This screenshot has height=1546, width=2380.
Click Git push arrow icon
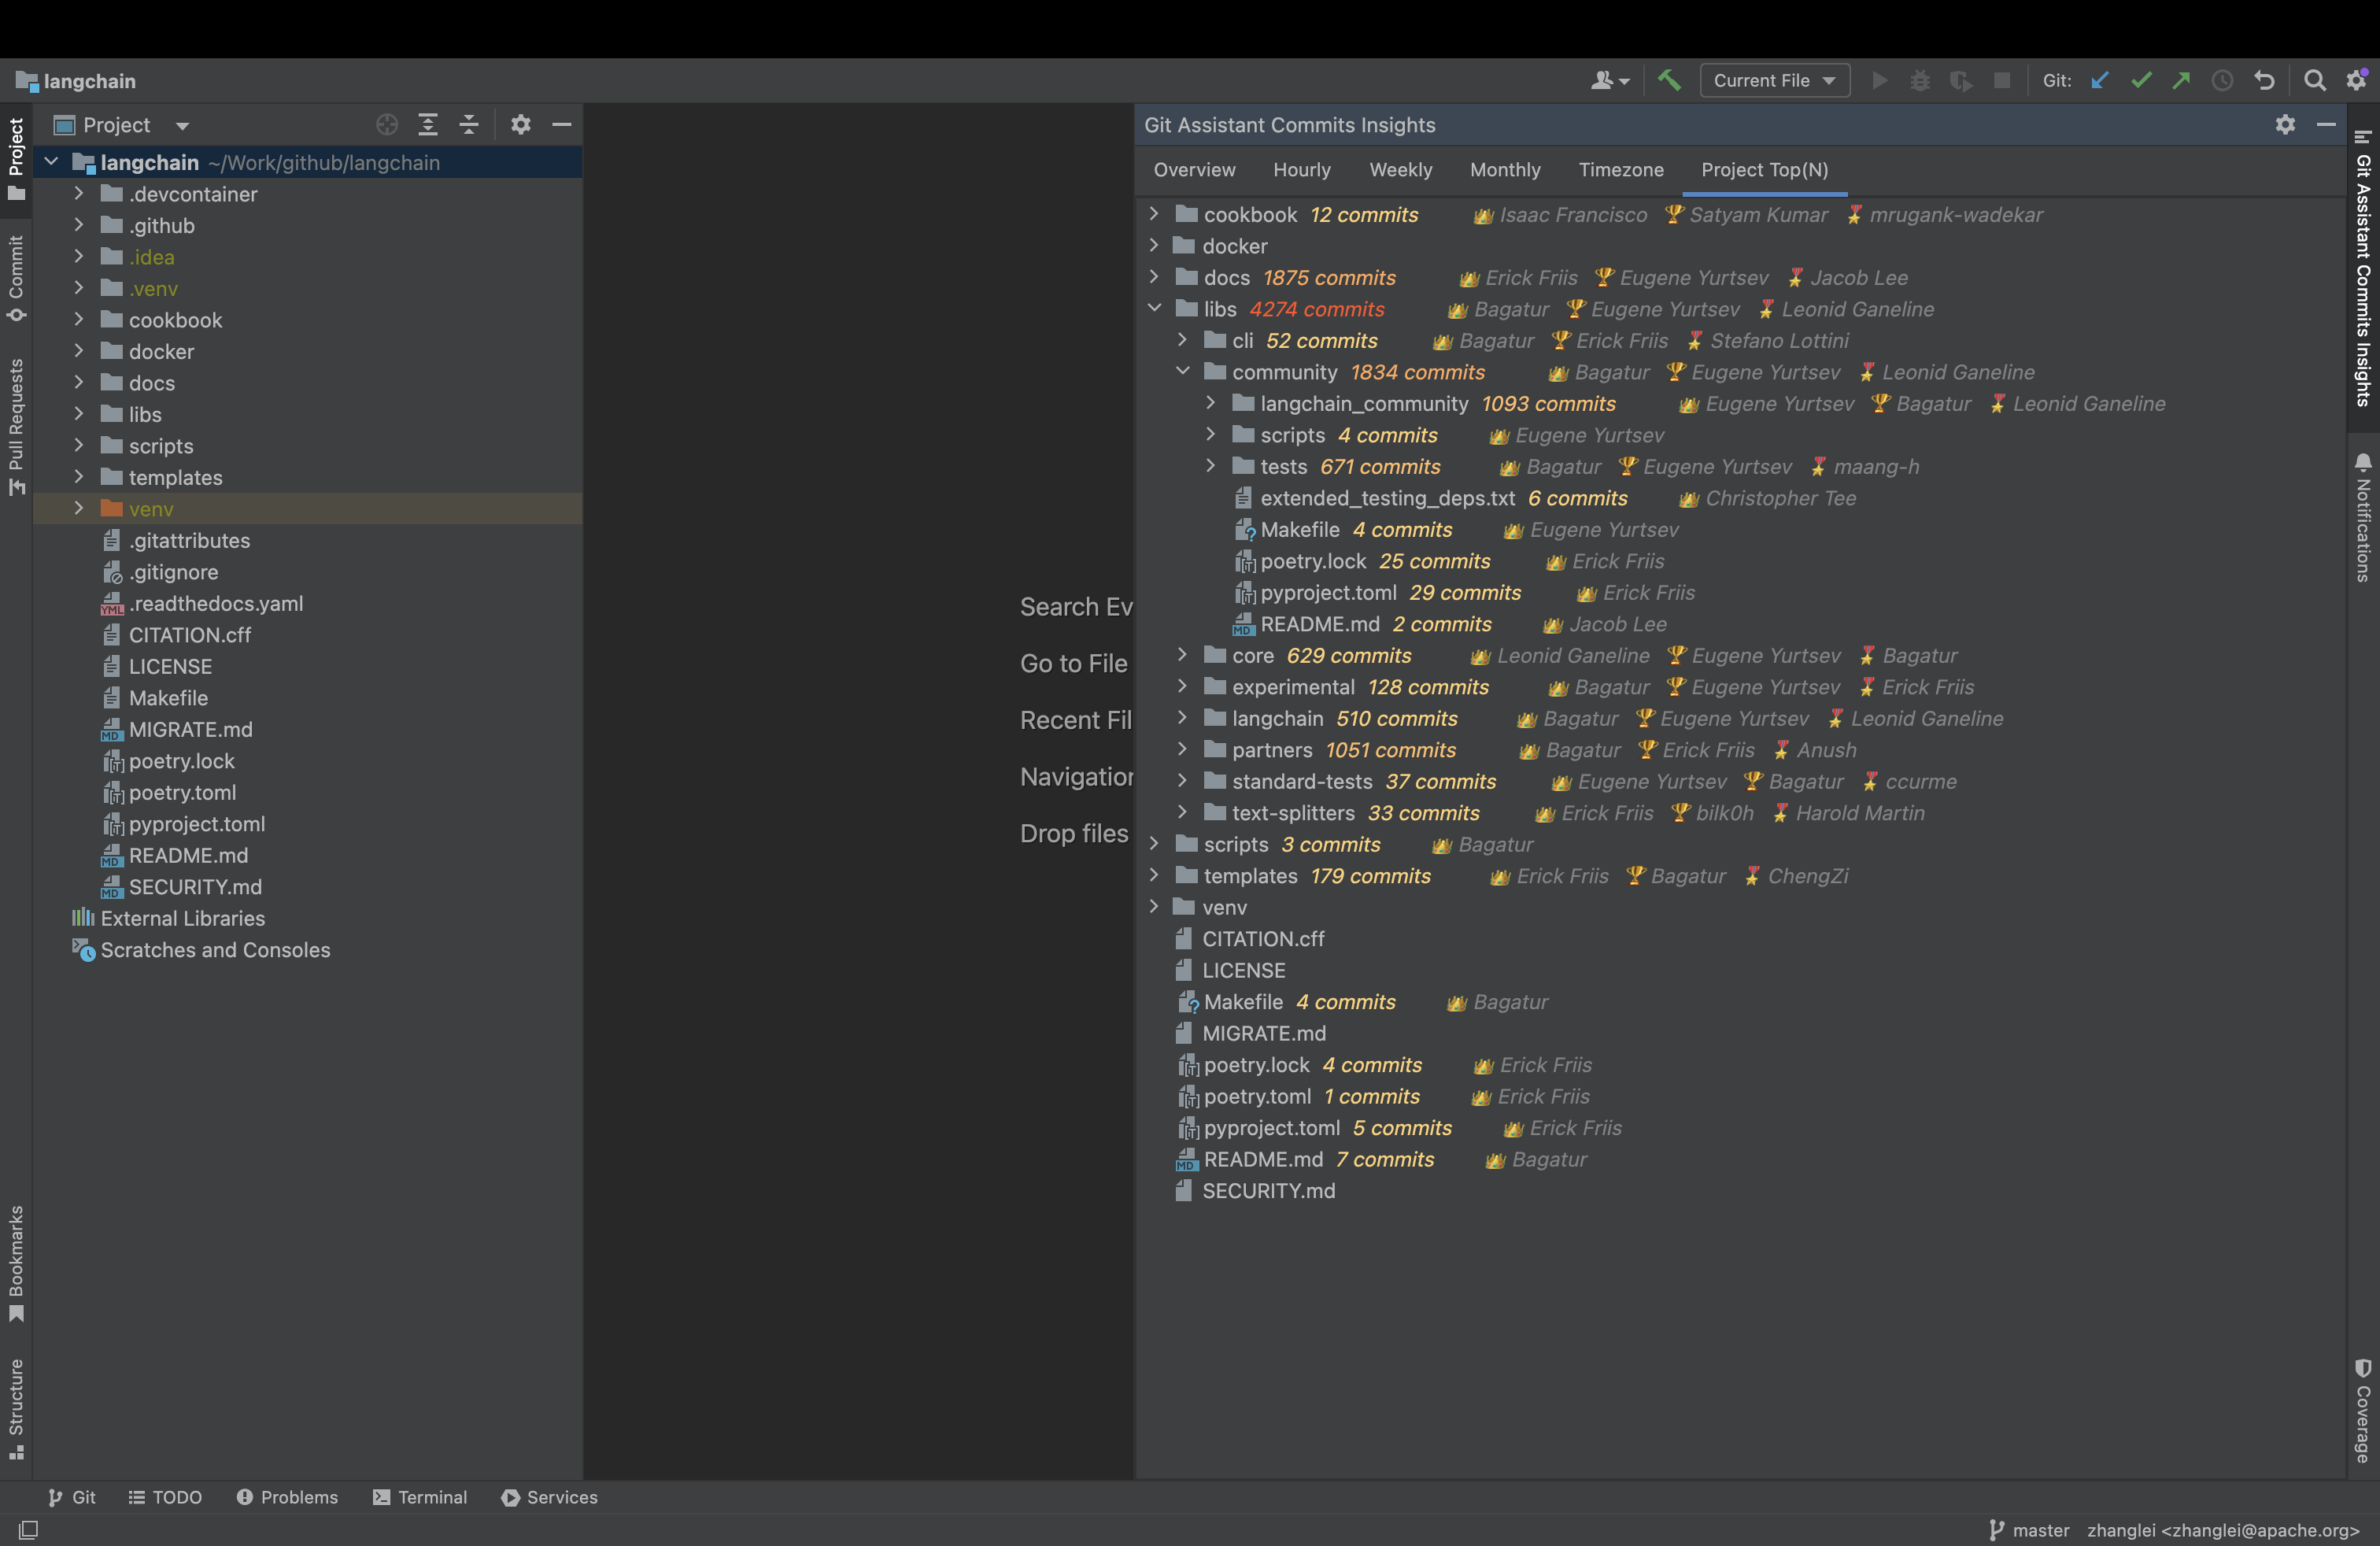pyautogui.click(x=2181, y=80)
